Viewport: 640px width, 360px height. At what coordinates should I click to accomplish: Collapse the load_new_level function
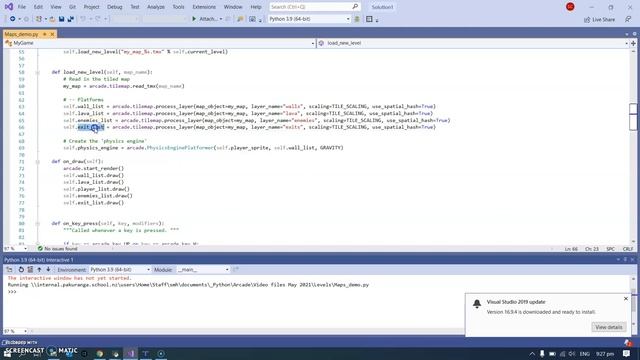tap(37, 73)
